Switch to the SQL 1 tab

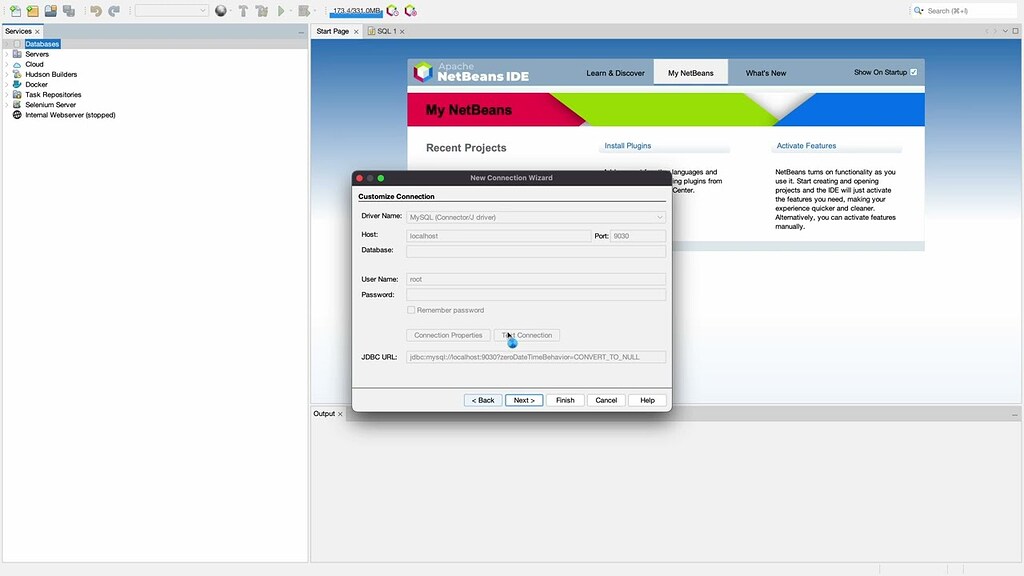(x=388, y=31)
